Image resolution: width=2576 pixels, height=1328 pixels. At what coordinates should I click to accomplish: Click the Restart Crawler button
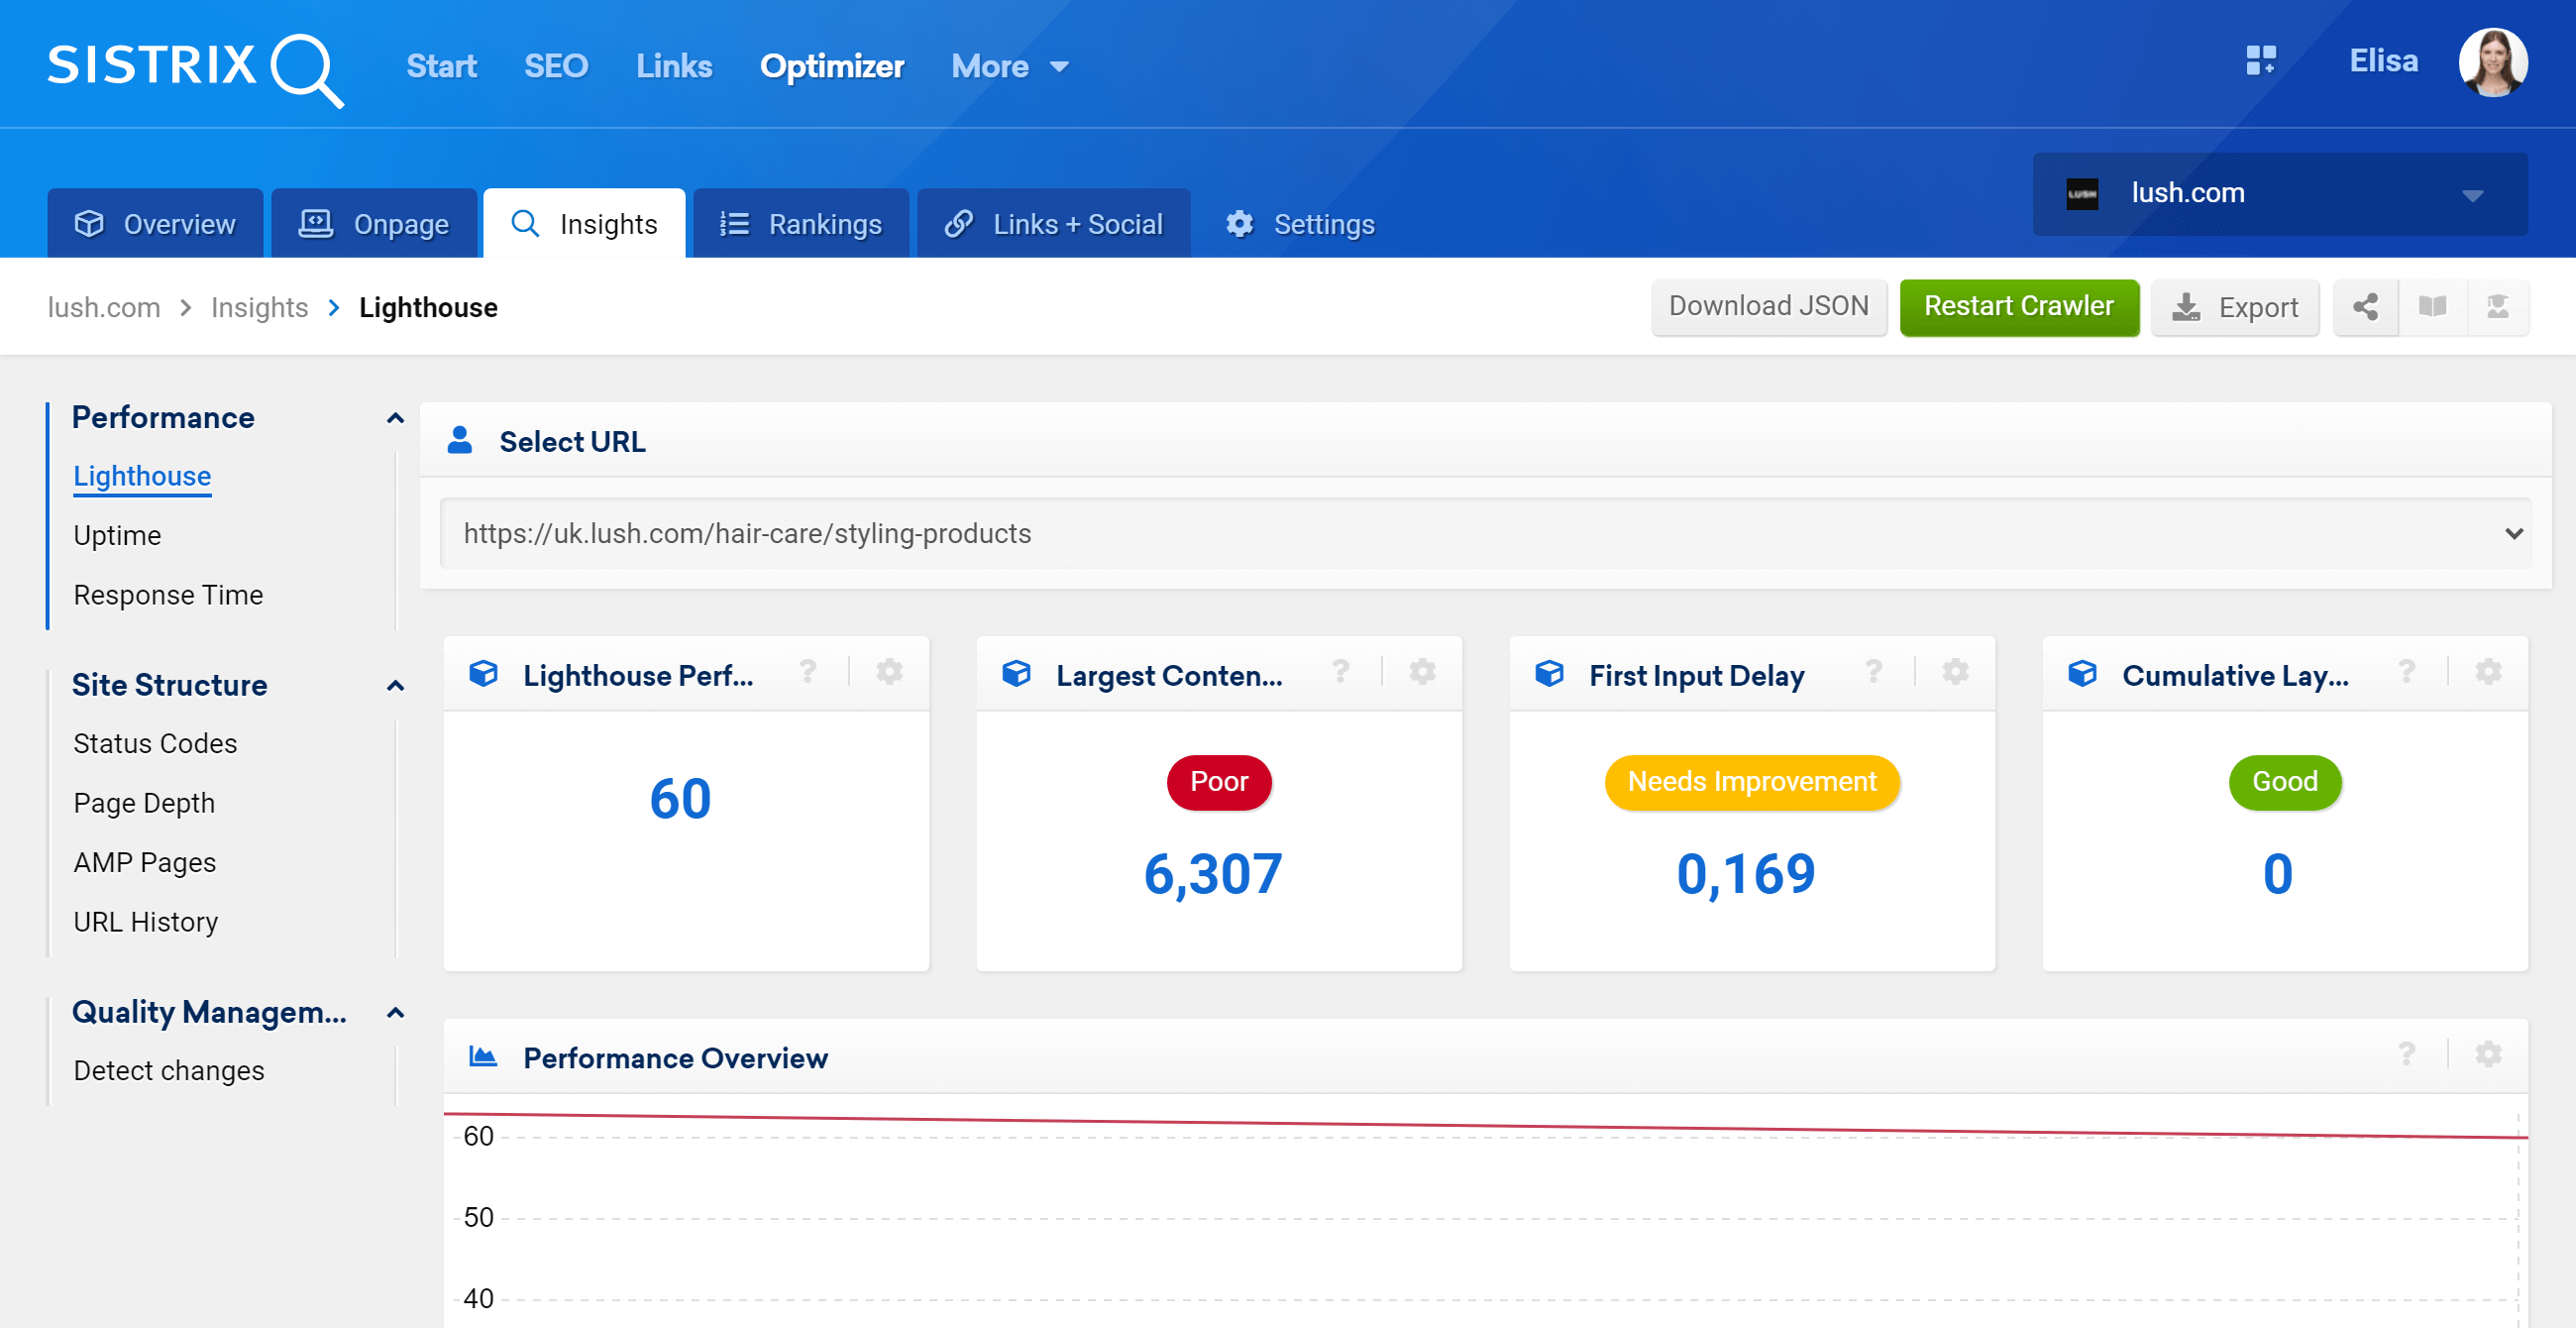[2019, 307]
